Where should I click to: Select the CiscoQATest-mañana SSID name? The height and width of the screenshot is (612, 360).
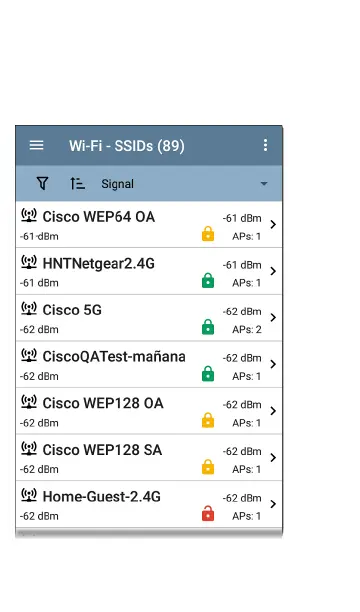point(114,356)
